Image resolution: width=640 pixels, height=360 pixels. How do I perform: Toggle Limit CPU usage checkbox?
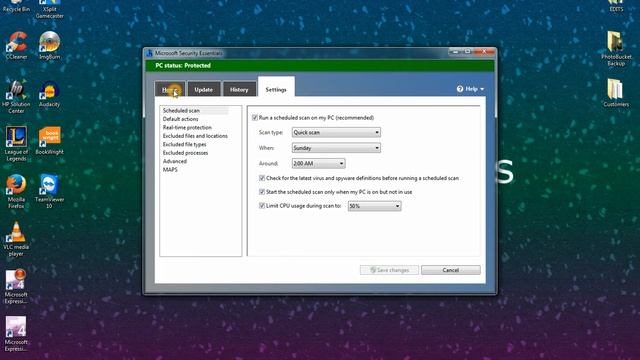262,206
